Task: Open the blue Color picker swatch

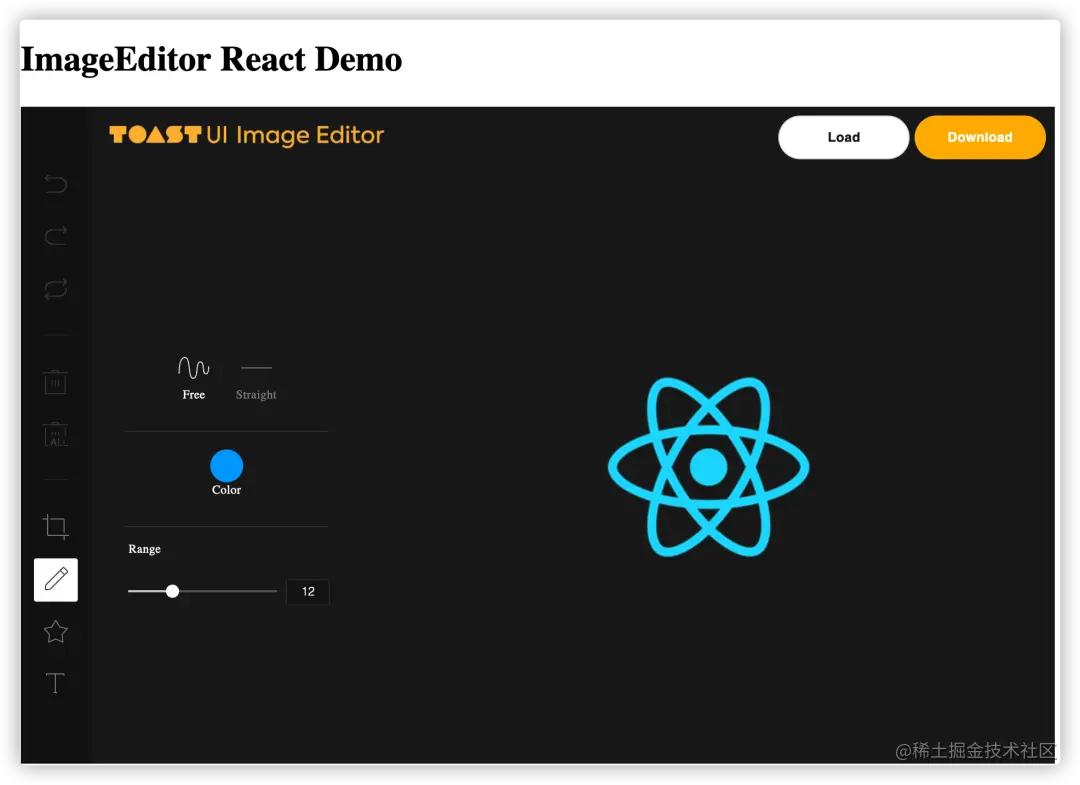Action: click(x=227, y=465)
